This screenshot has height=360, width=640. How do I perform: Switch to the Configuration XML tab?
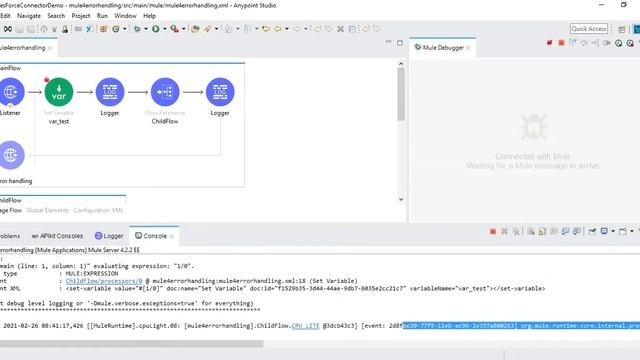point(98,210)
